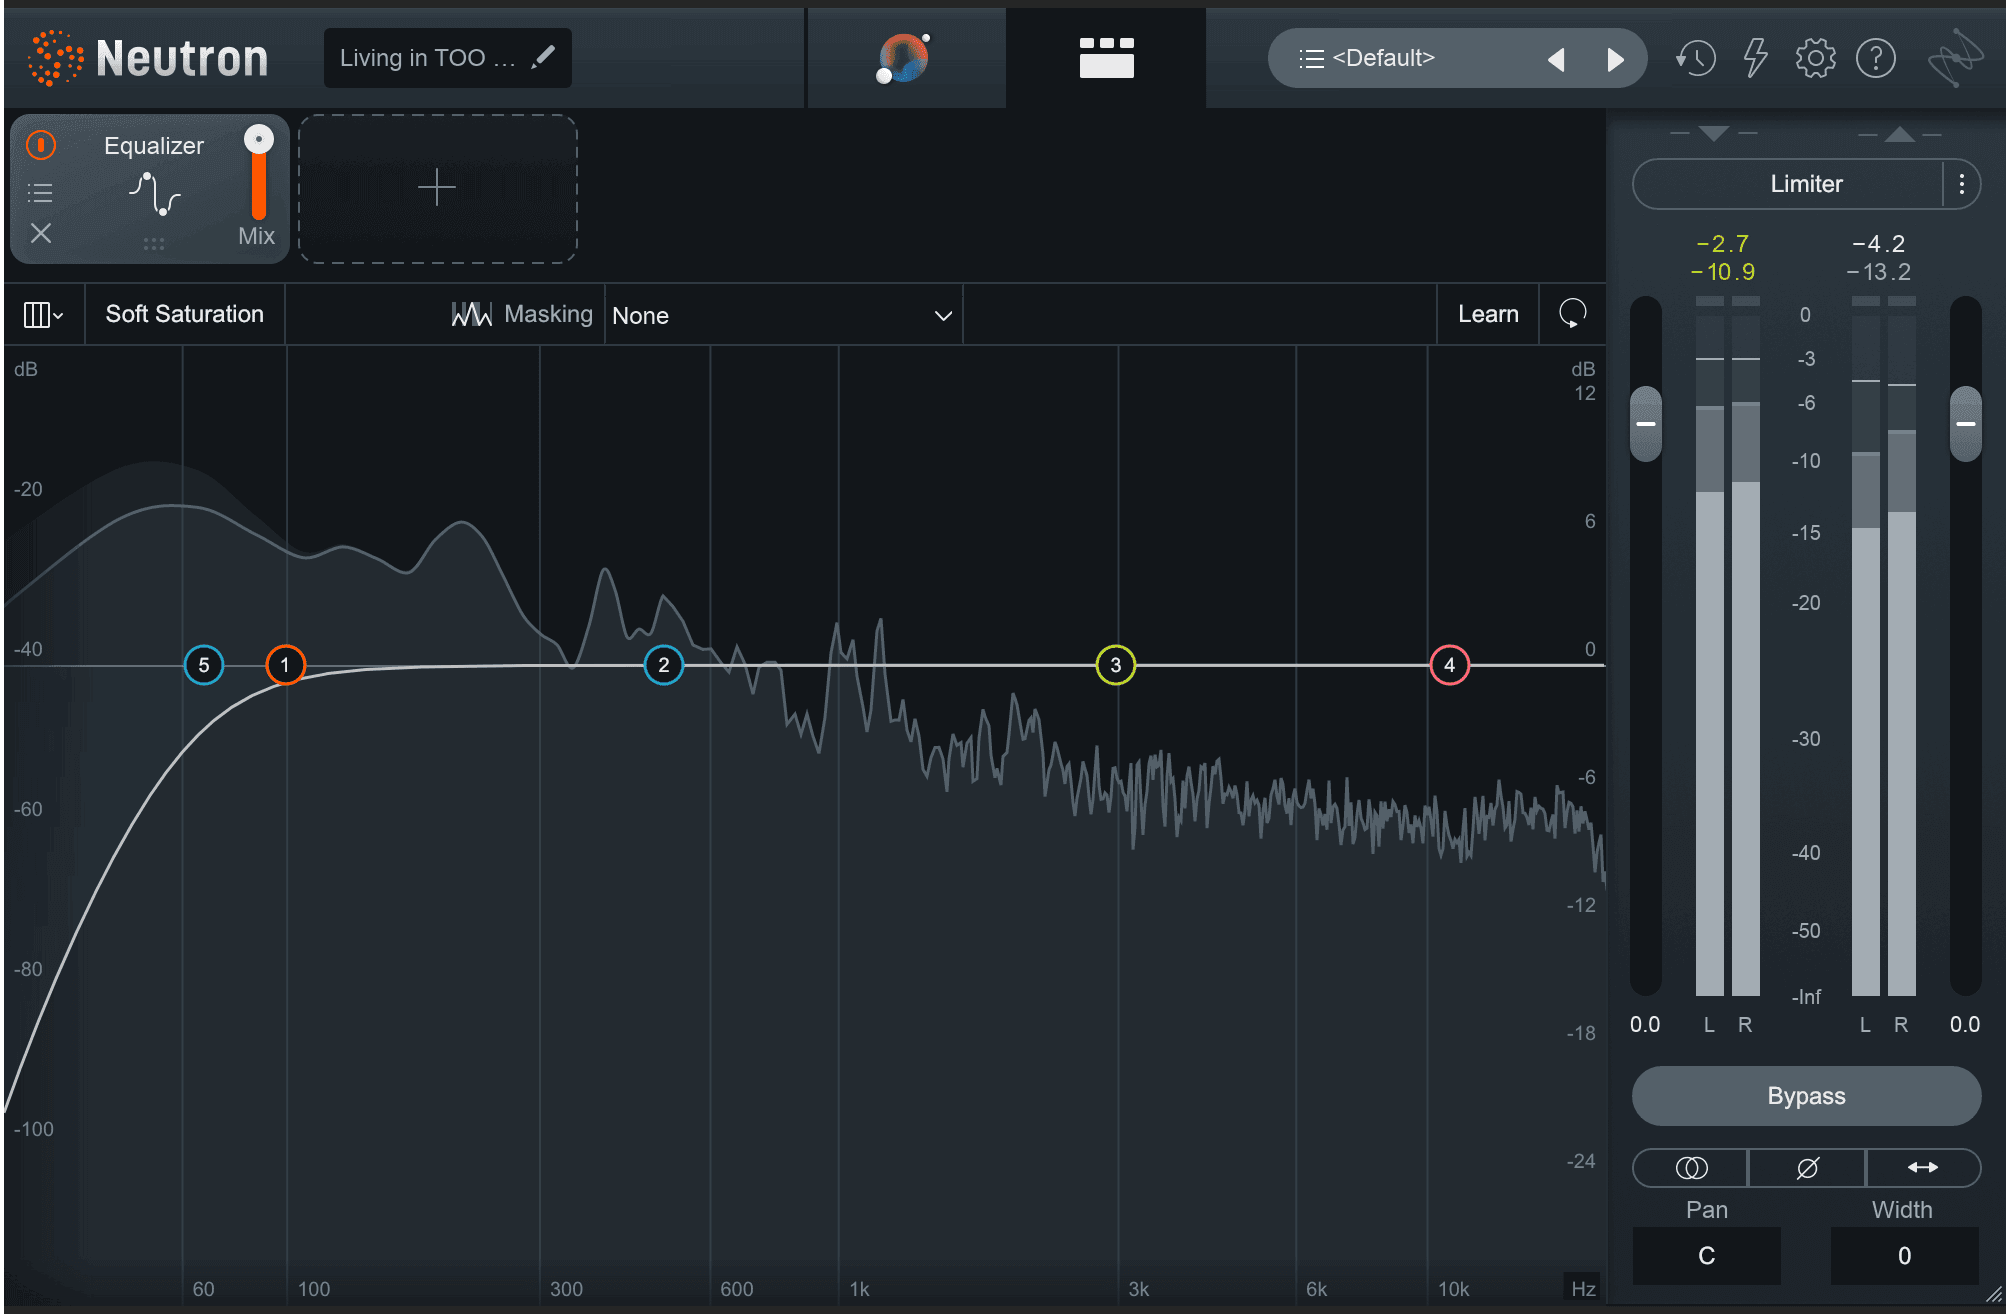
Task: Open the Visual Mixer view
Action: (x=905, y=58)
